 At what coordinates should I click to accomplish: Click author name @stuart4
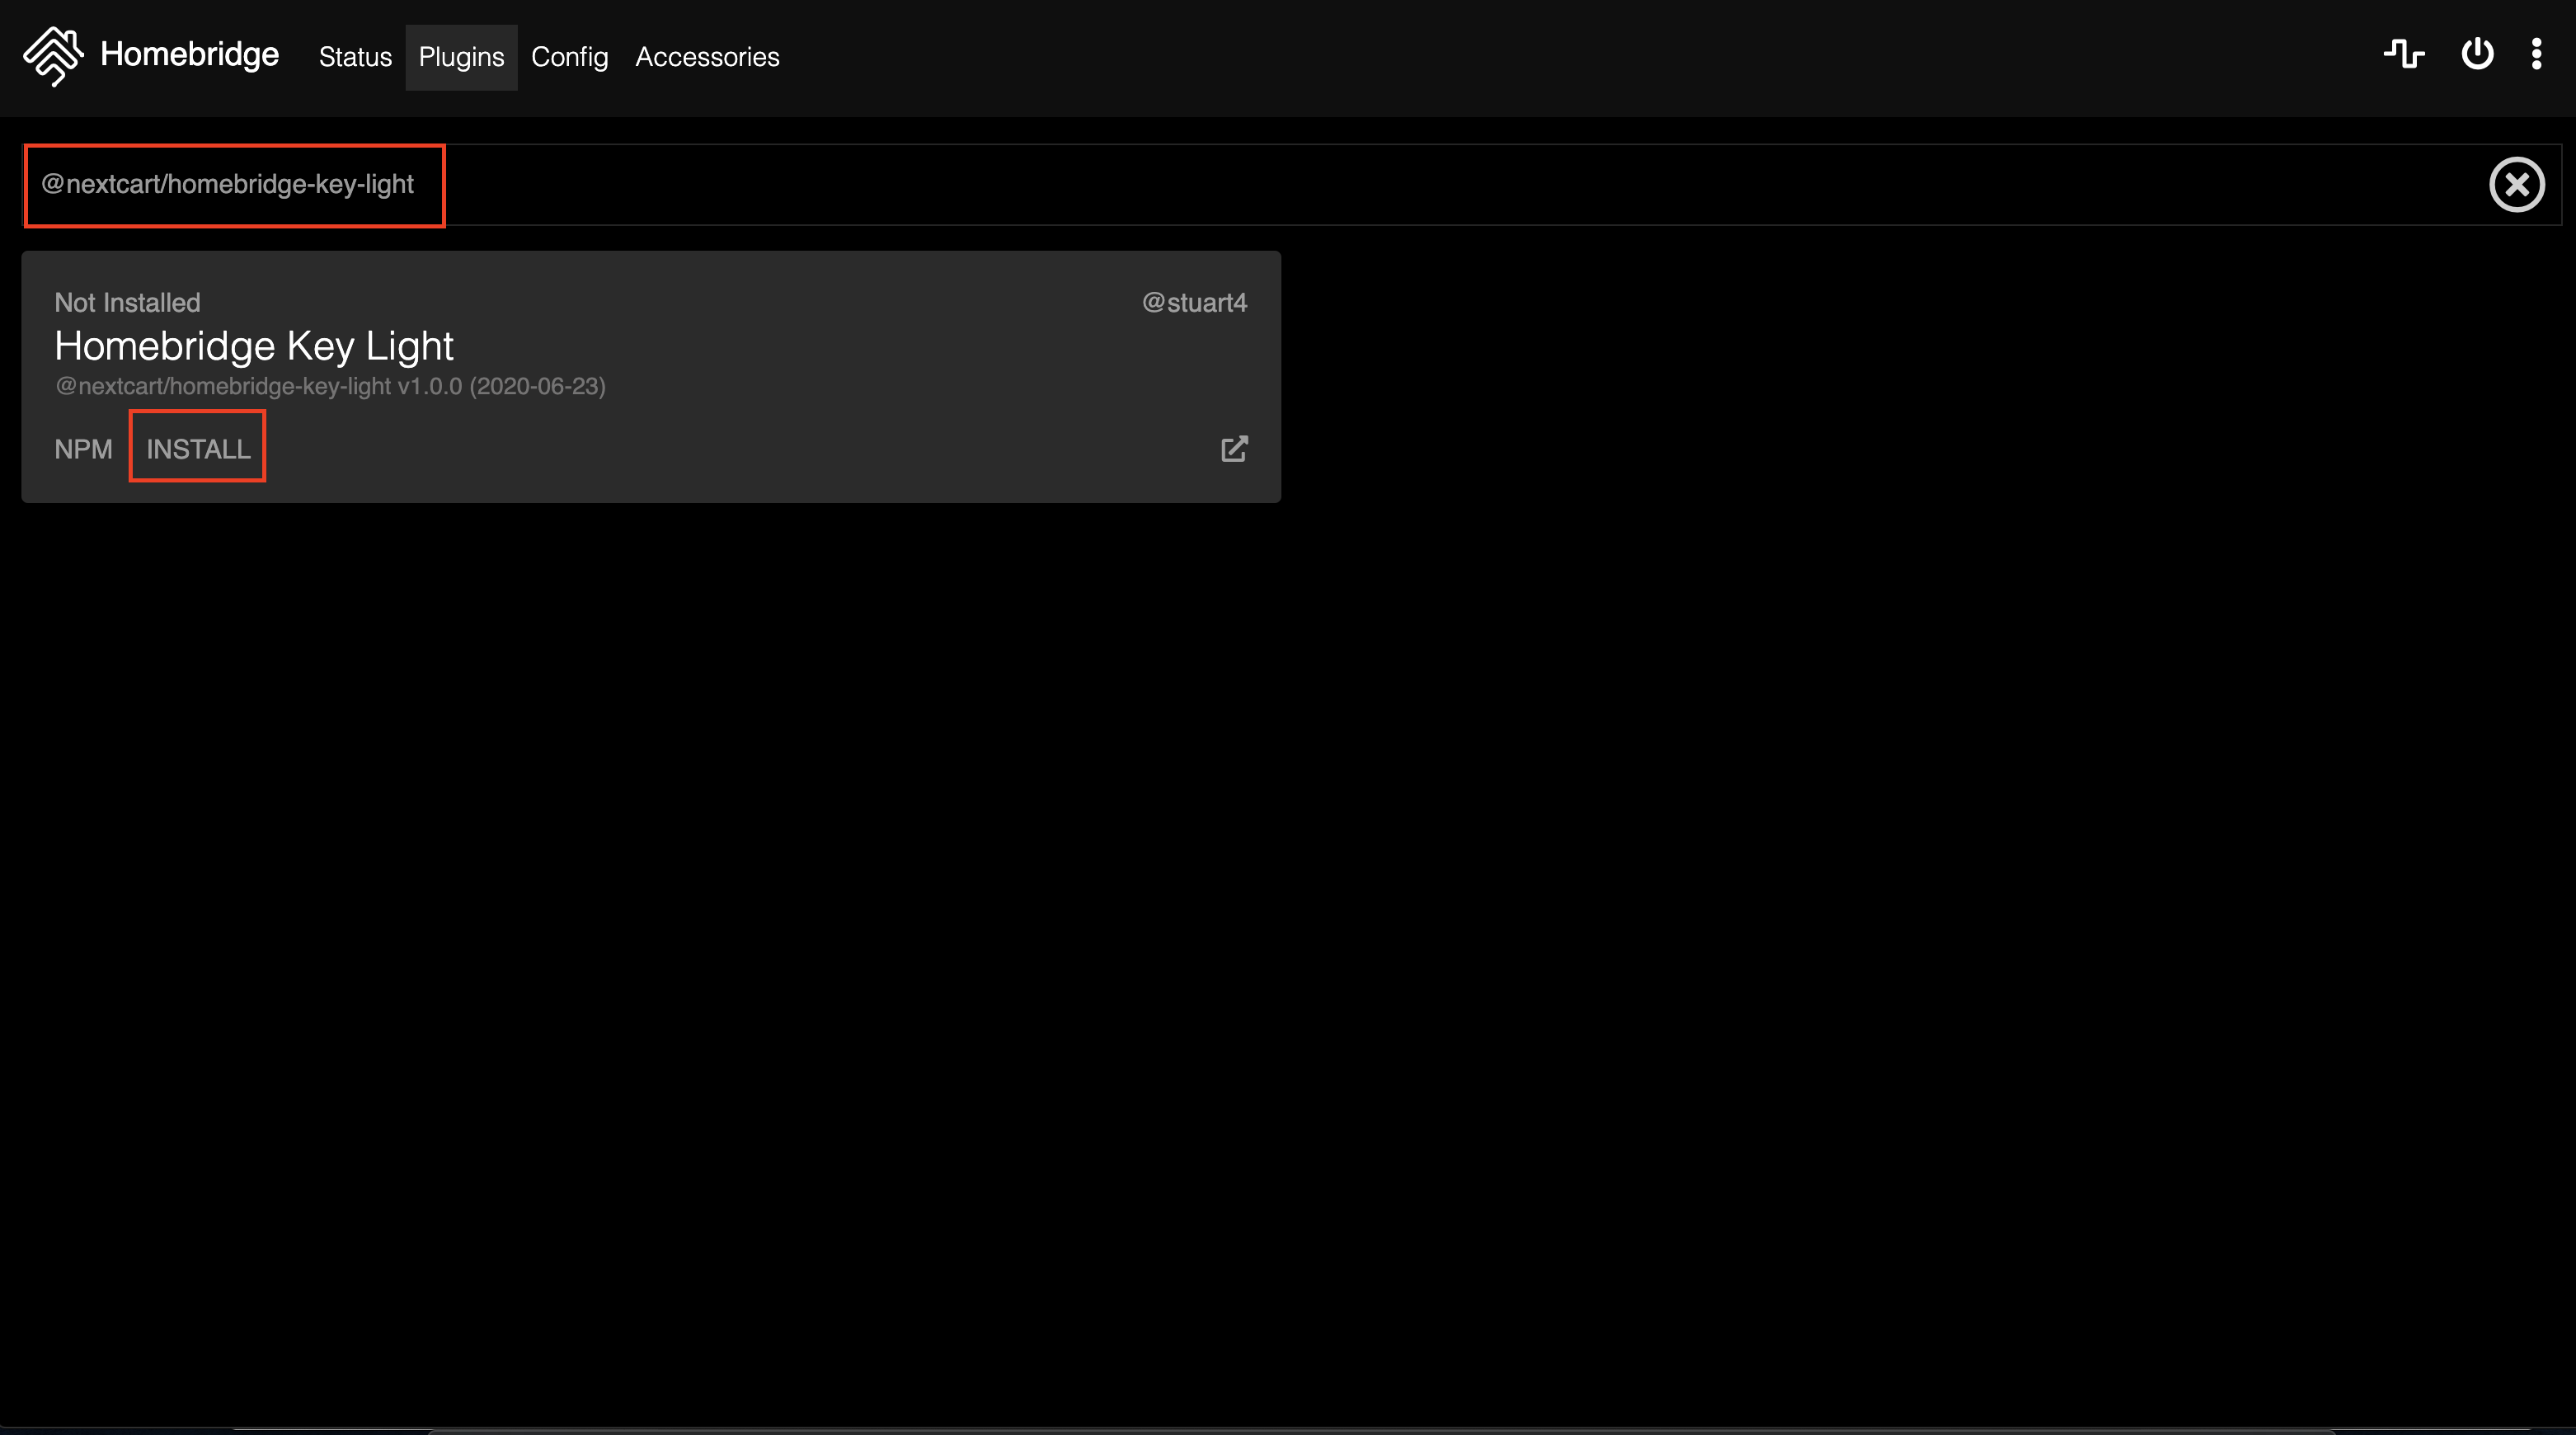click(x=1194, y=303)
